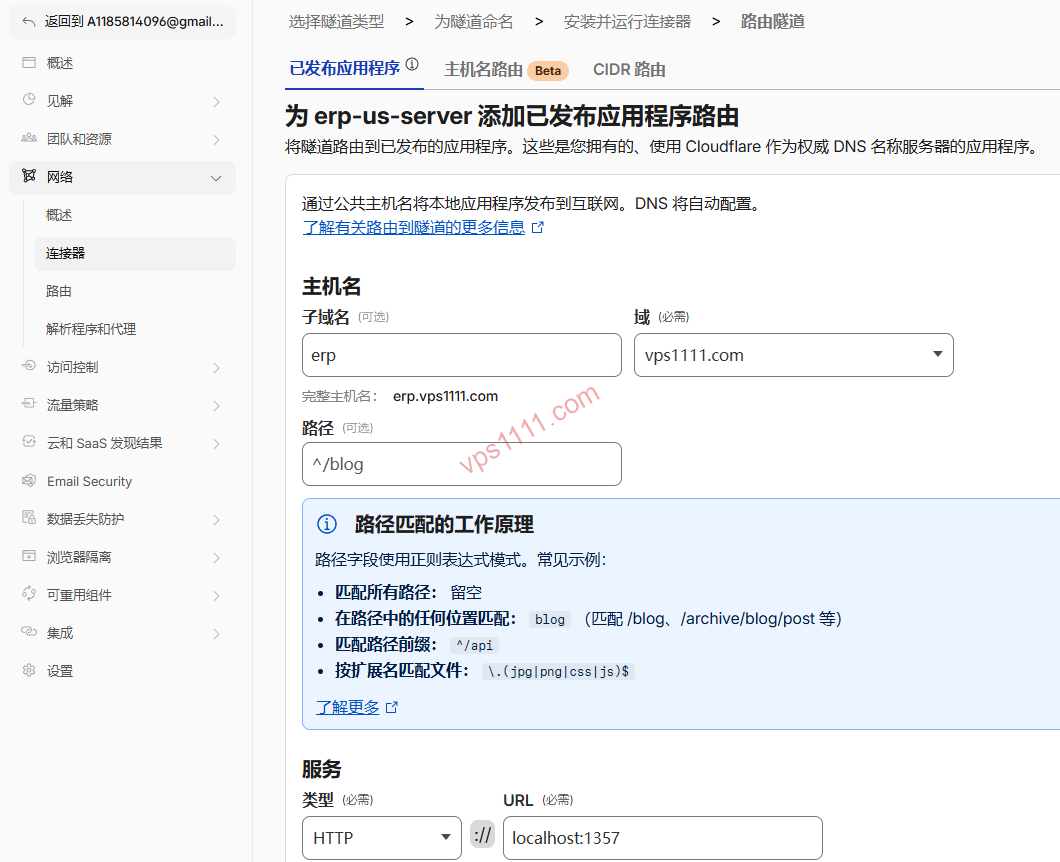Viewport: 1060px width, 862px height.
Task: Click the 团队和资源 people icon
Action: click(x=29, y=138)
